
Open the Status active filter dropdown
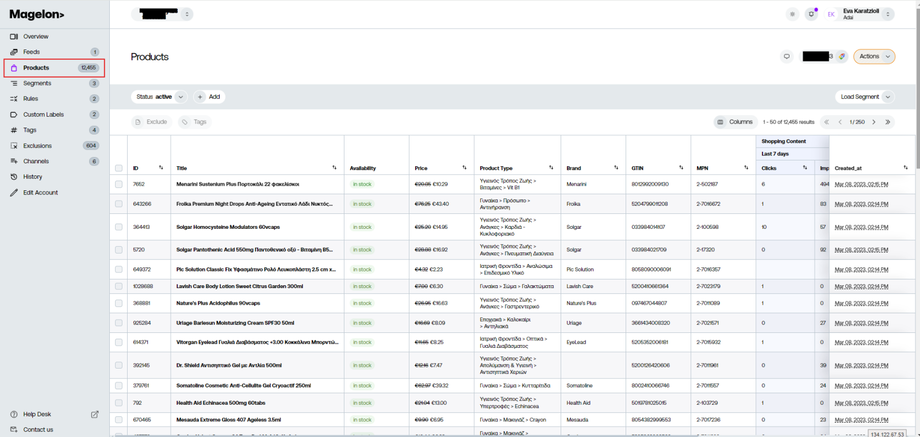tap(160, 97)
